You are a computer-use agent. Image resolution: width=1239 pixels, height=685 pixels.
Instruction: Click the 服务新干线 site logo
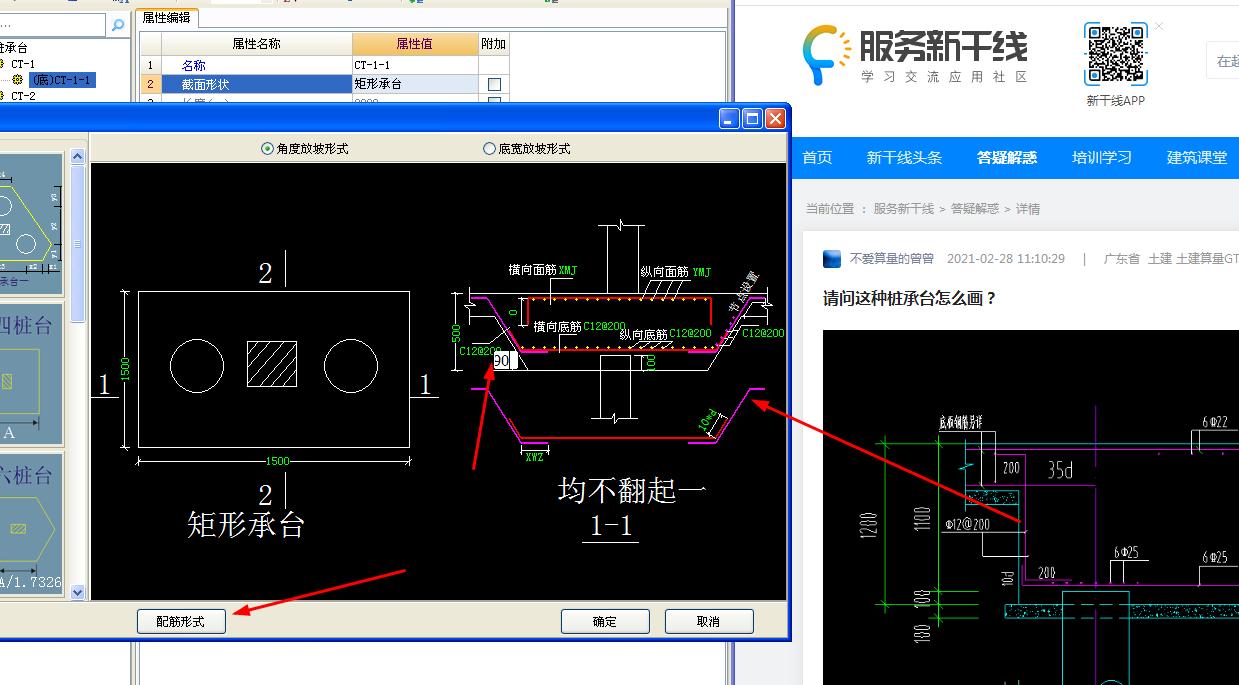[915, 54]
